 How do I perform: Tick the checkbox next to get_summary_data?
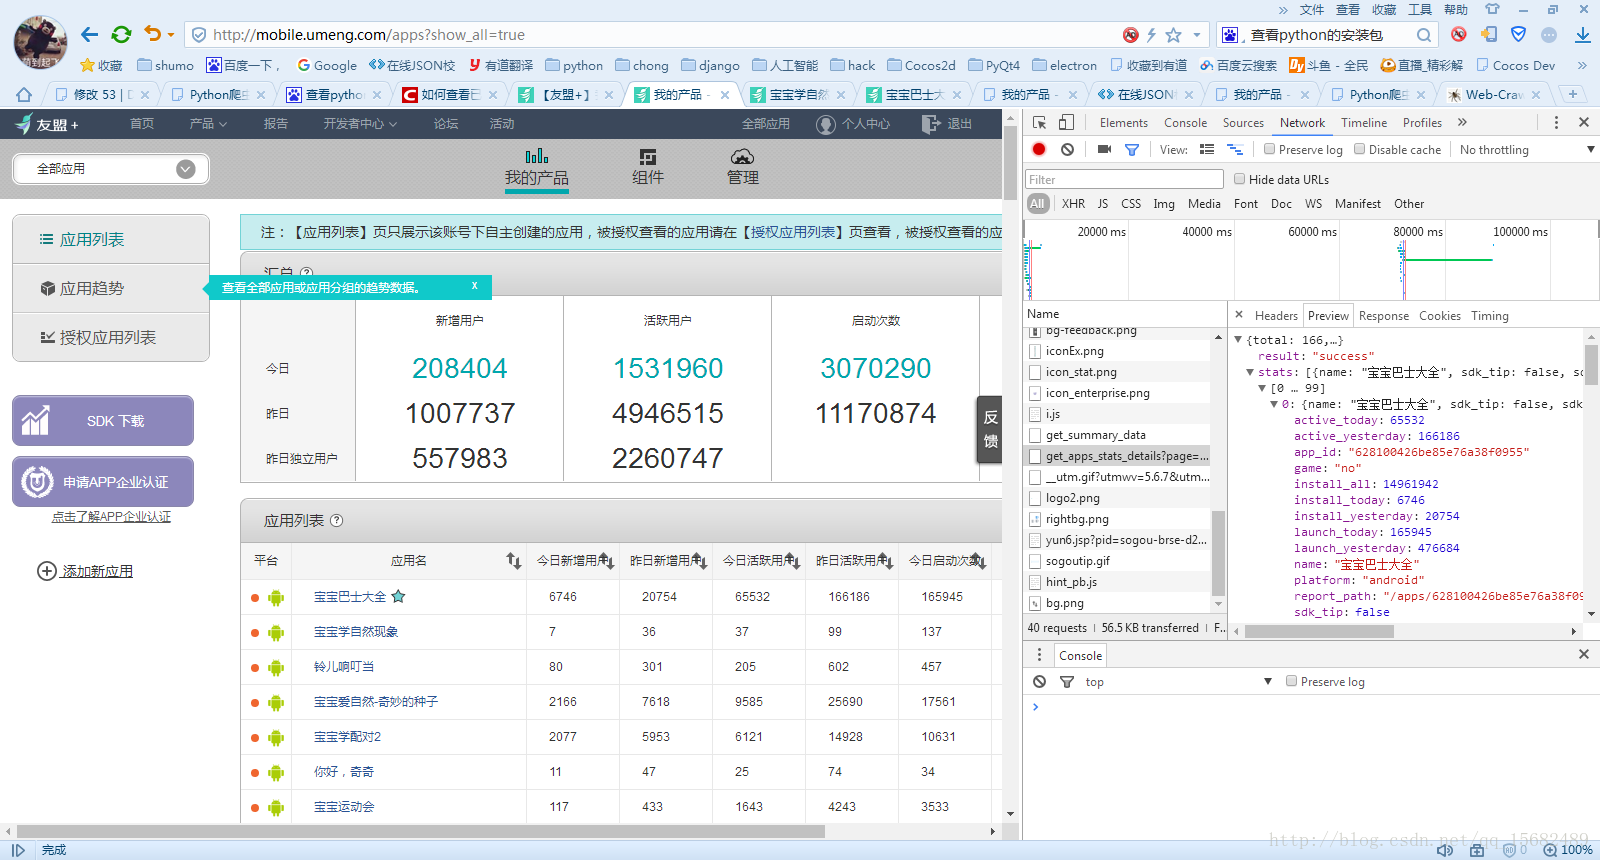(x=1036, y=435)
